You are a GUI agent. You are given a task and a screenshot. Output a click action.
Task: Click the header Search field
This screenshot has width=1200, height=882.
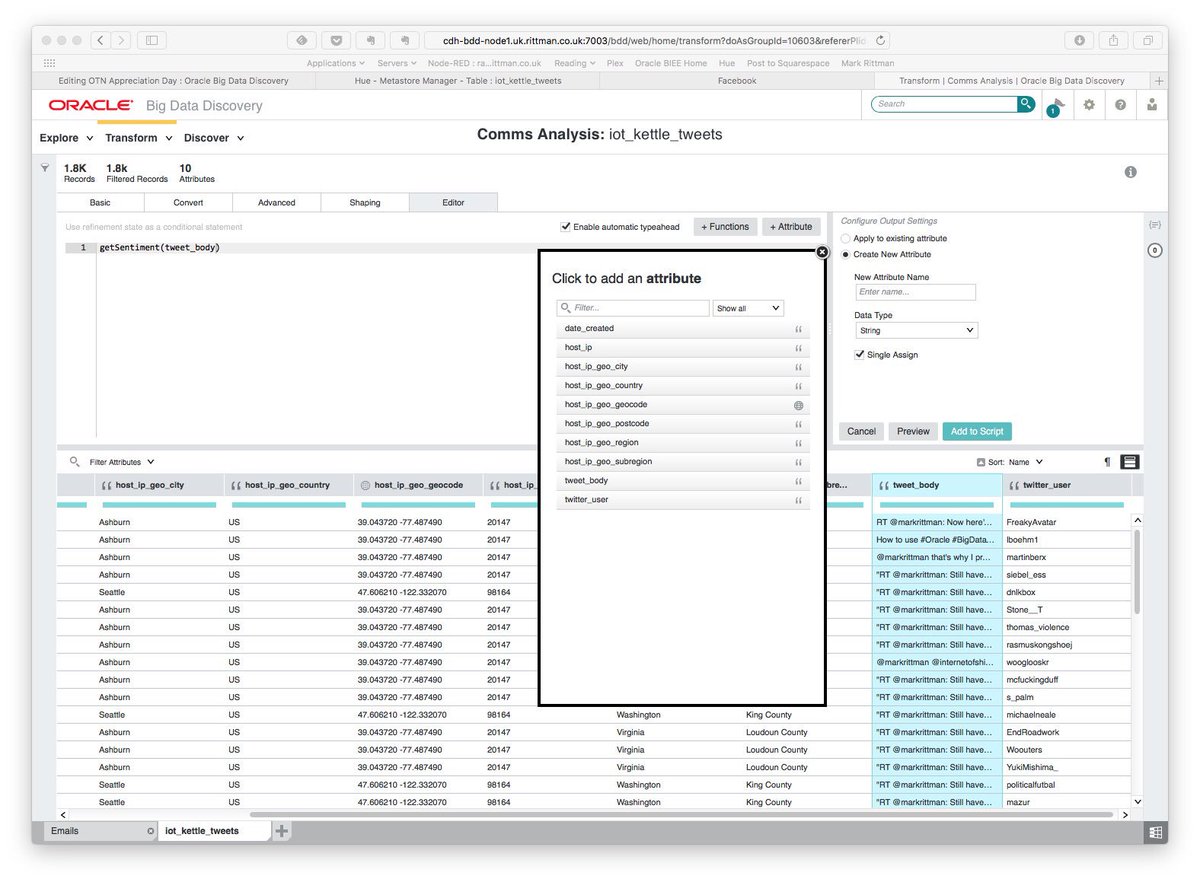[x=945, y=104]
